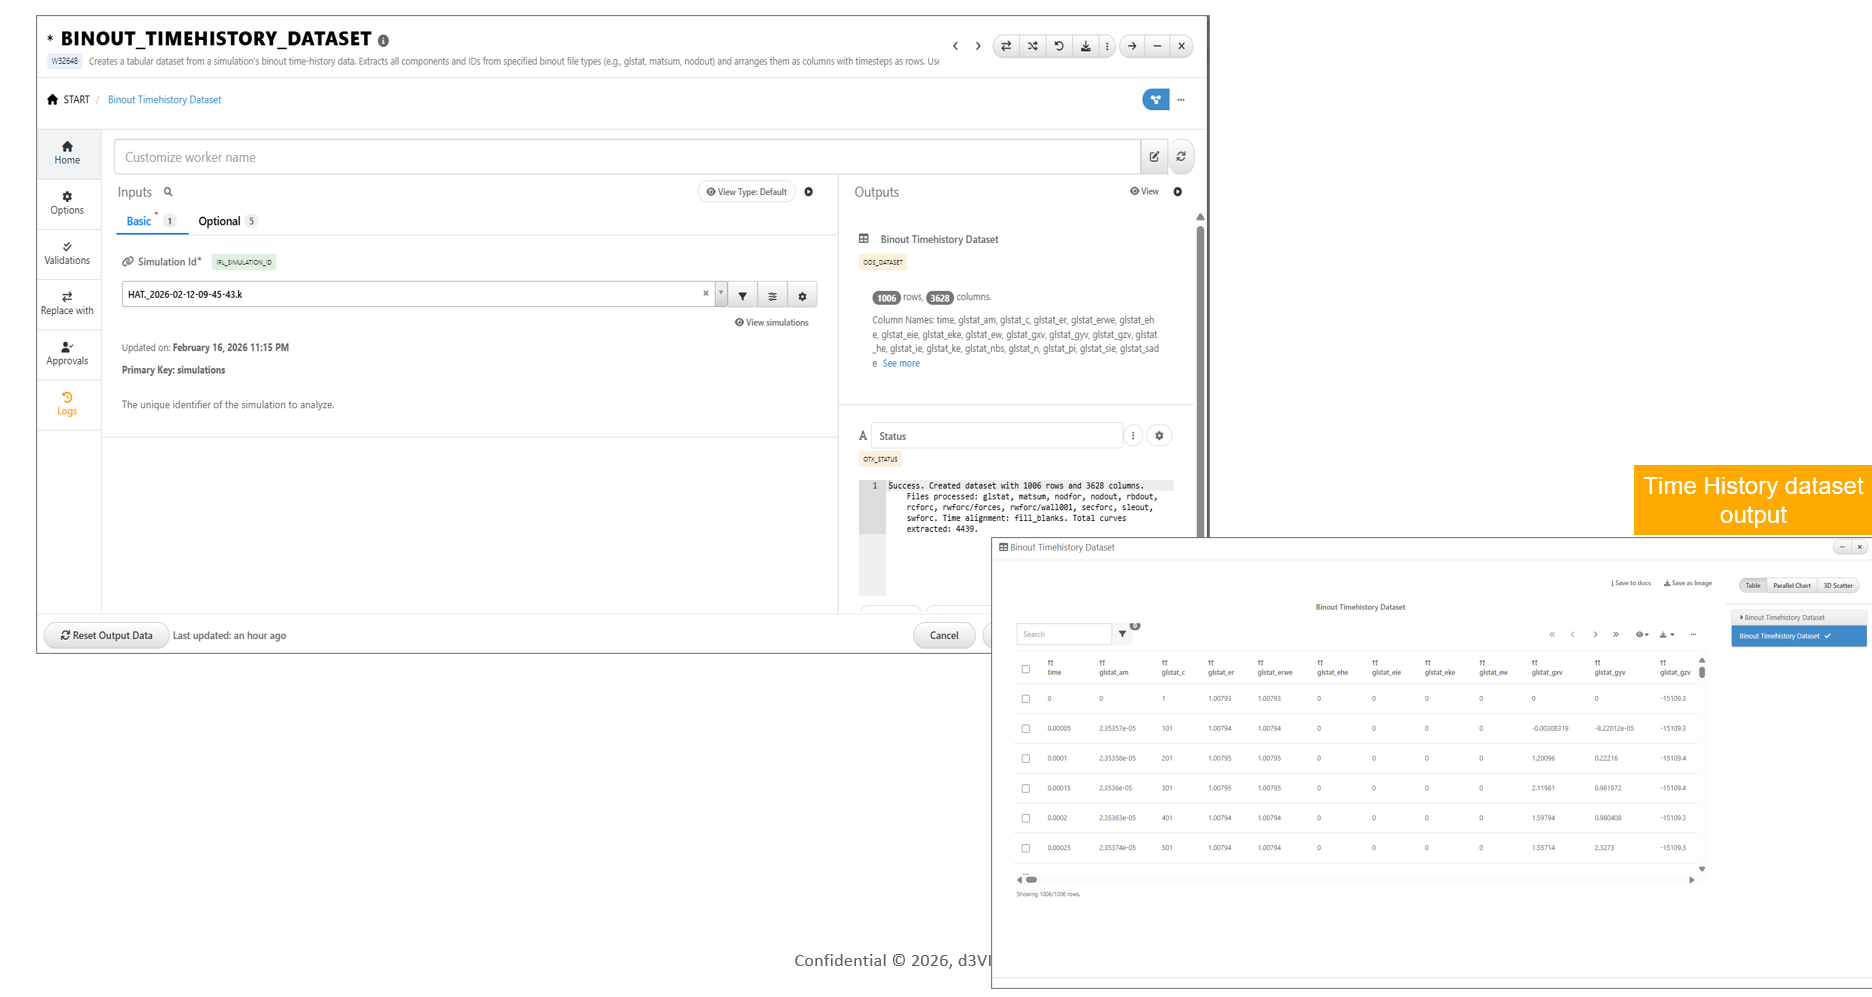
Task: Check the select-all checkbox in the table header
Action: (x=1025, y=669)
